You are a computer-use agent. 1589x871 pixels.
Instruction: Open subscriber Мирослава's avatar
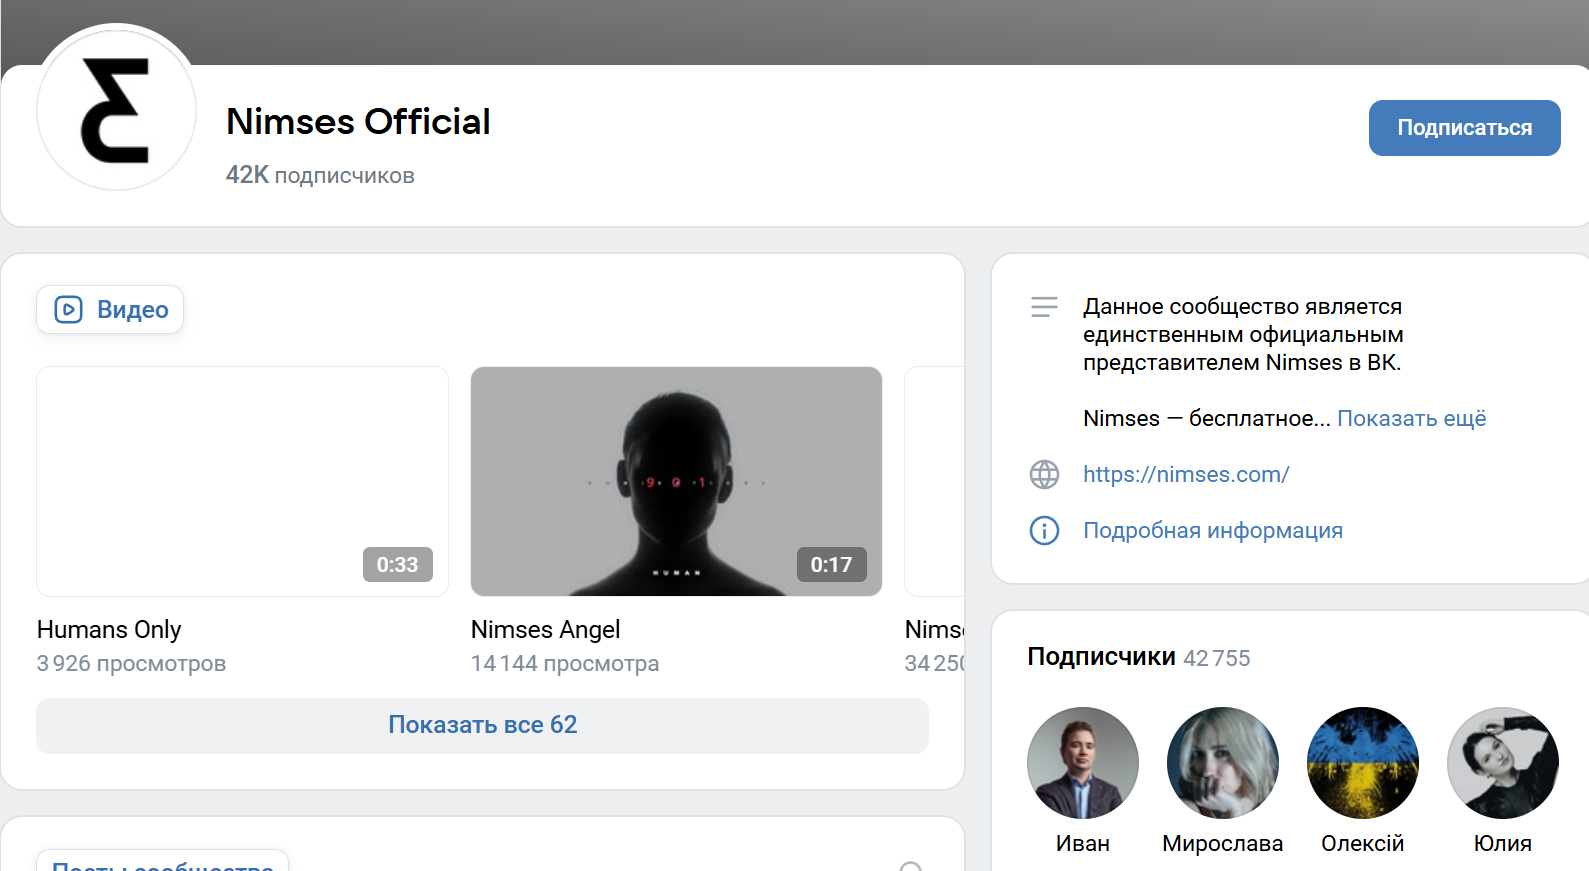1222,763
